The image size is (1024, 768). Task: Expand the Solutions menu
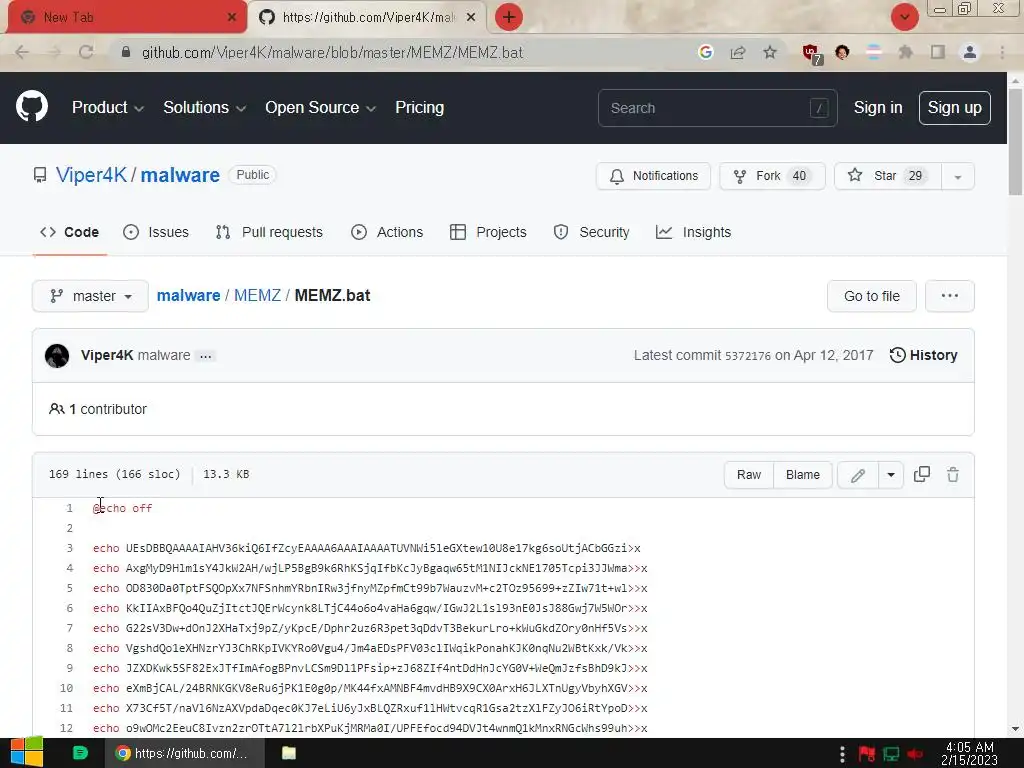click(204, 107)
